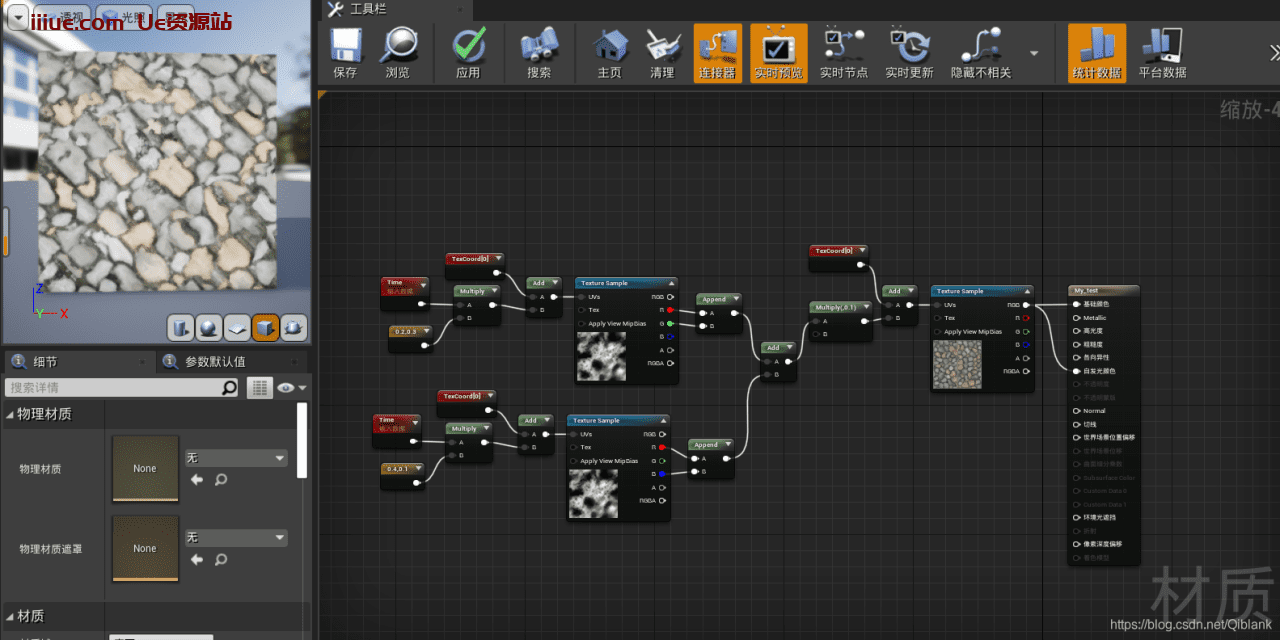
Task: Click the Apply (应用) green checkmark icon
Action: (x=468, y=52)
